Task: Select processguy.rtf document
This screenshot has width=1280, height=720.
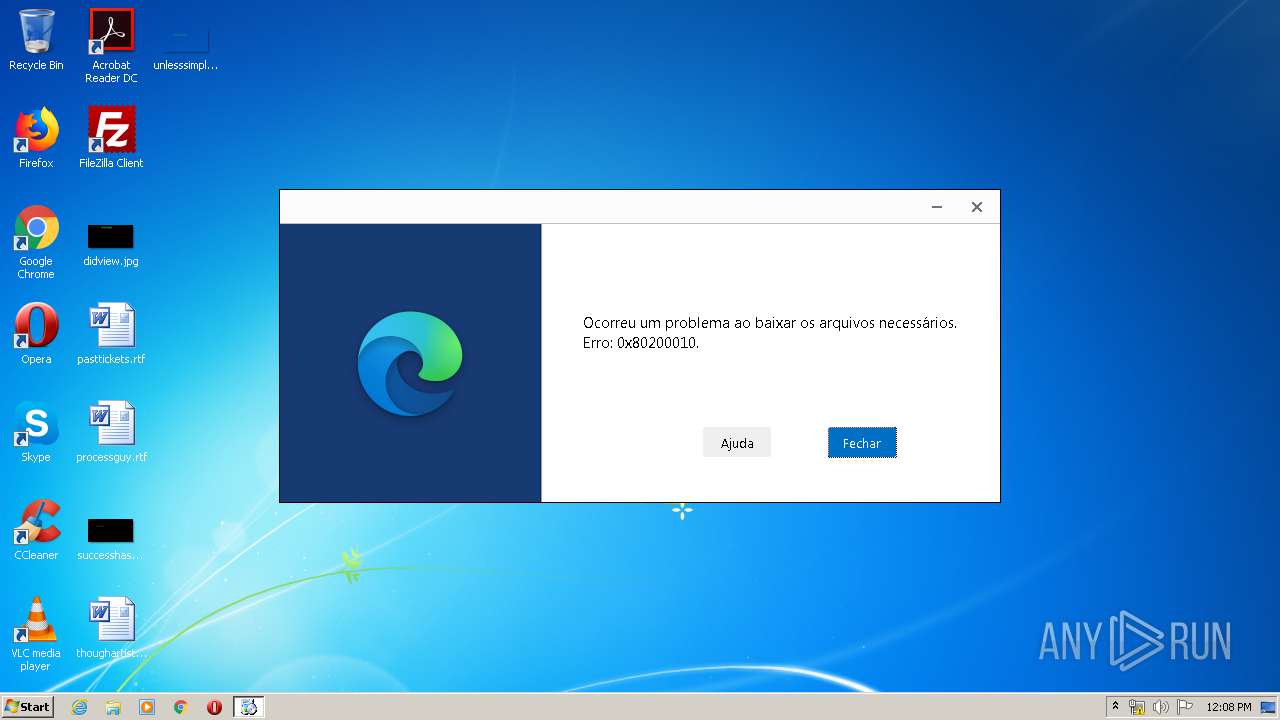Action: 111,432
